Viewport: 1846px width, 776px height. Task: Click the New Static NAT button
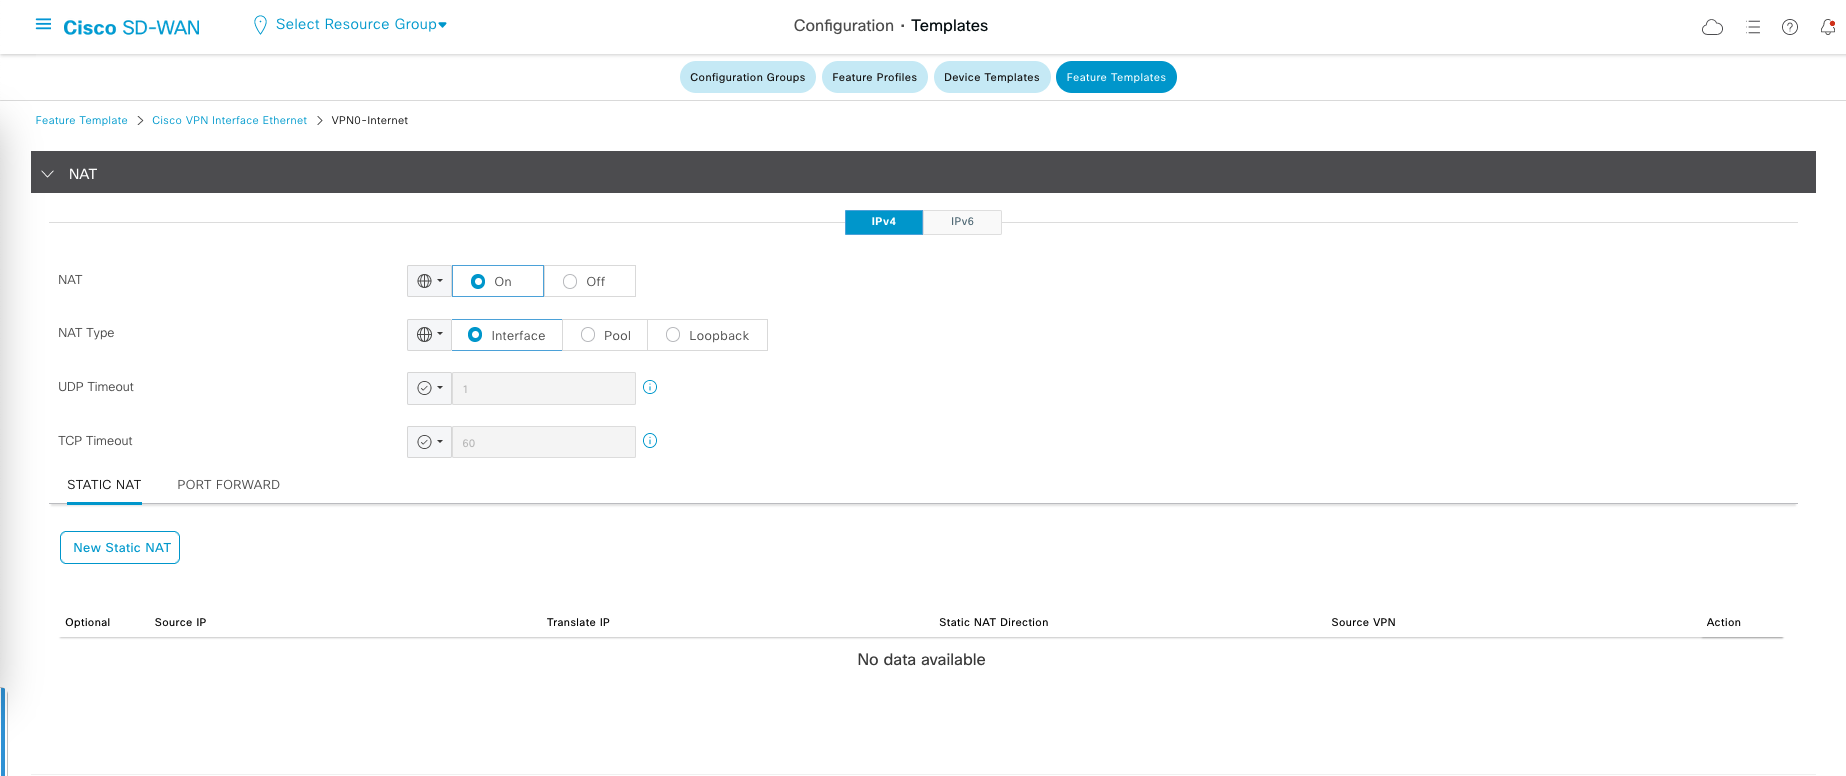point(120,548)
